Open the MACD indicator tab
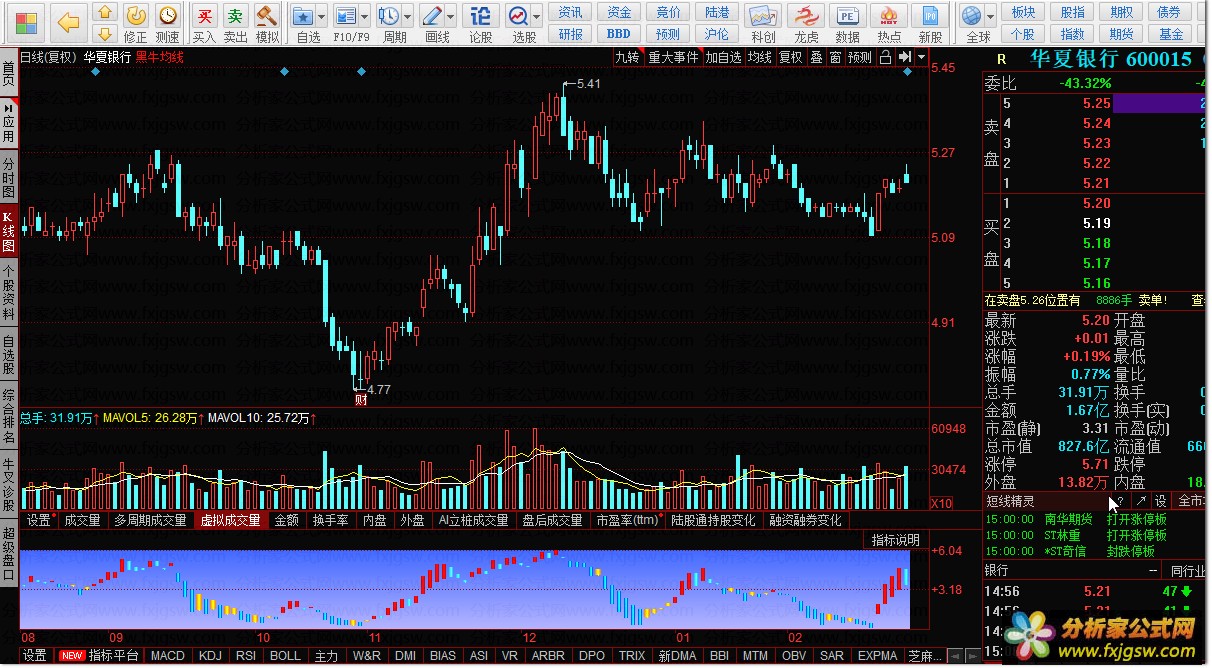1212x668 pixels. tap(168, 655)
